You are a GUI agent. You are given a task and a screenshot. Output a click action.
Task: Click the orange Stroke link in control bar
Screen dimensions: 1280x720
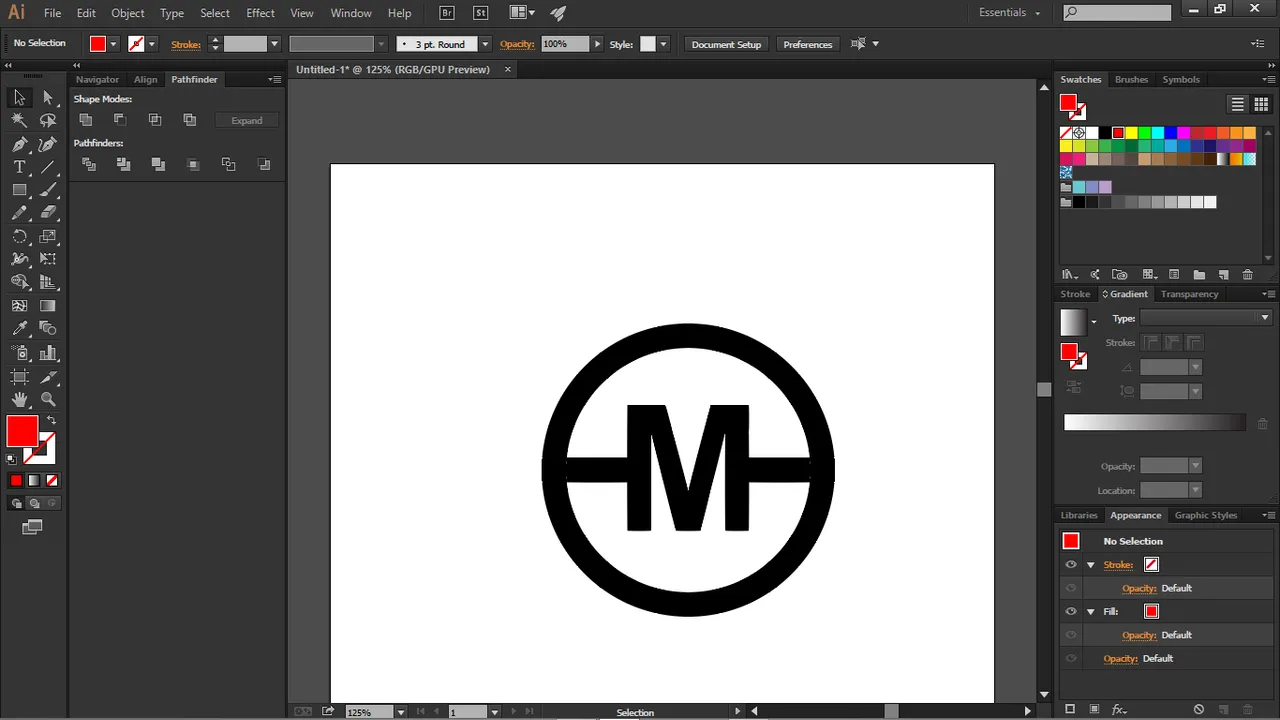click(x=186, y=44)
